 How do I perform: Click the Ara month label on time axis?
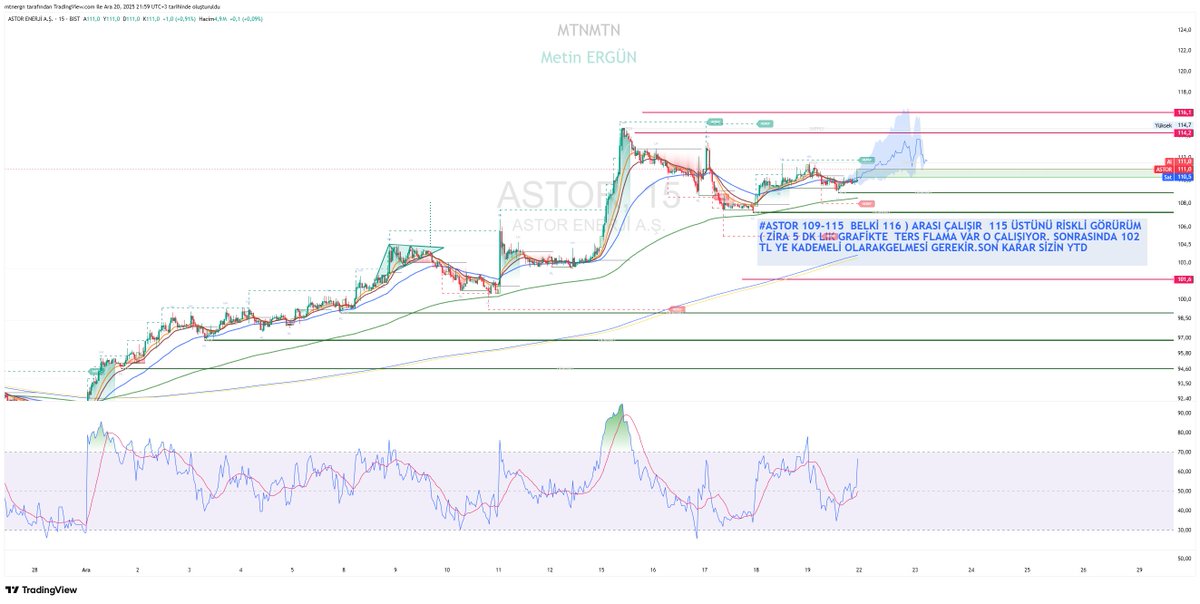coord(85,568)
